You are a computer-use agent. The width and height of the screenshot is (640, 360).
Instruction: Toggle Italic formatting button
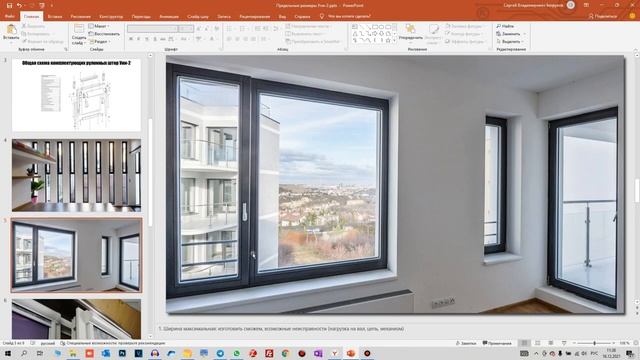point(139,39)
